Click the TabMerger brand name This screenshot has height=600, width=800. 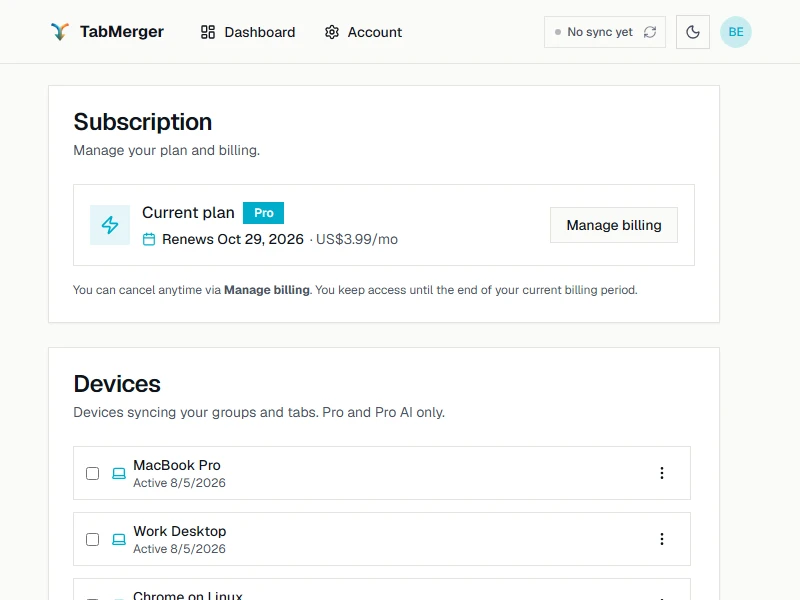(x=121, y=32)
